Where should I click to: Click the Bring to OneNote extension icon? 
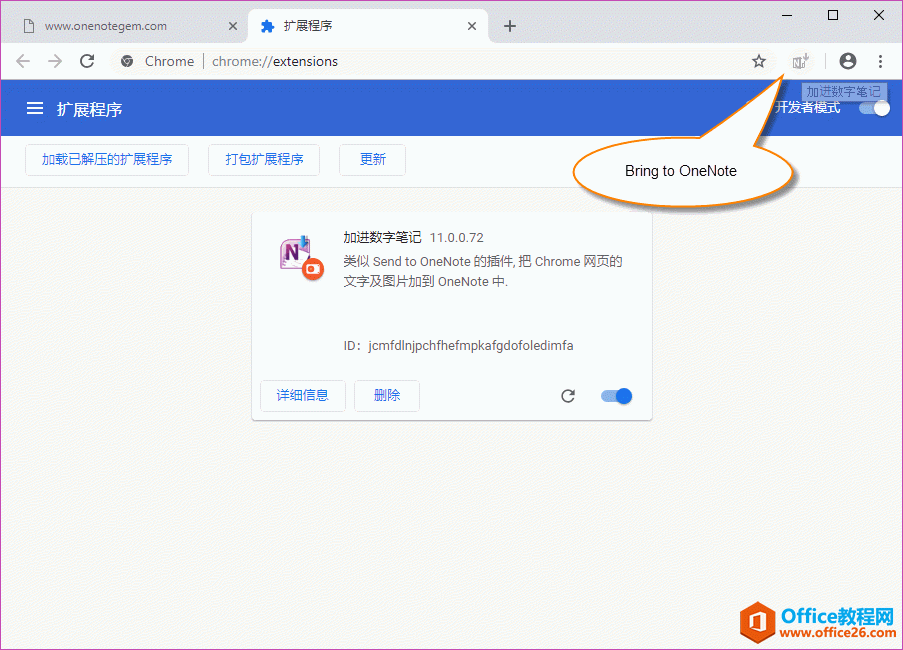[x=799, y=61]
